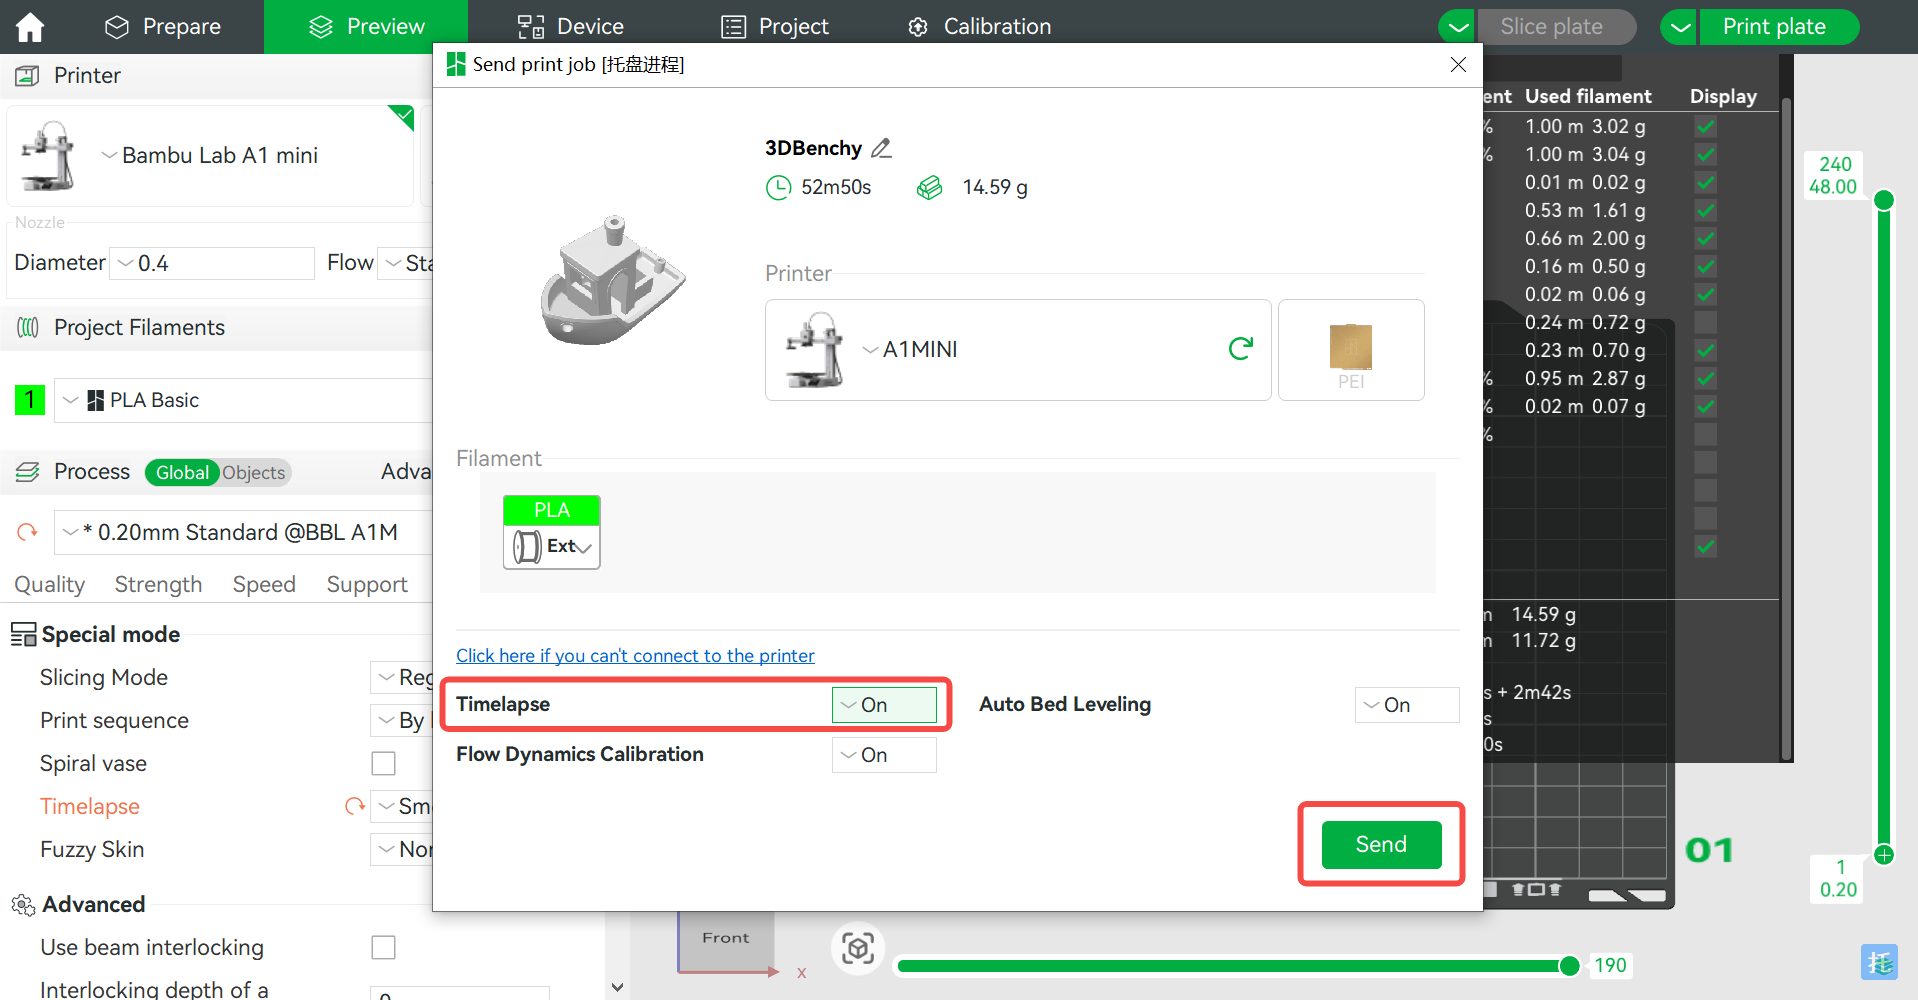Select the PEI plate thumbnail
The height and width of the screenshot is (1000, 1918).
coord(1351,350)
